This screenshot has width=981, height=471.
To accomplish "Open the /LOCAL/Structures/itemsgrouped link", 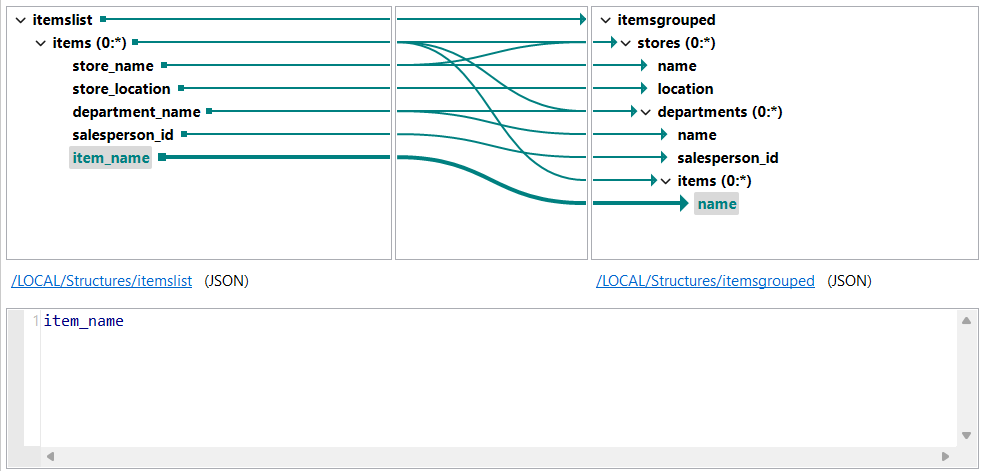I will (705, 281).
